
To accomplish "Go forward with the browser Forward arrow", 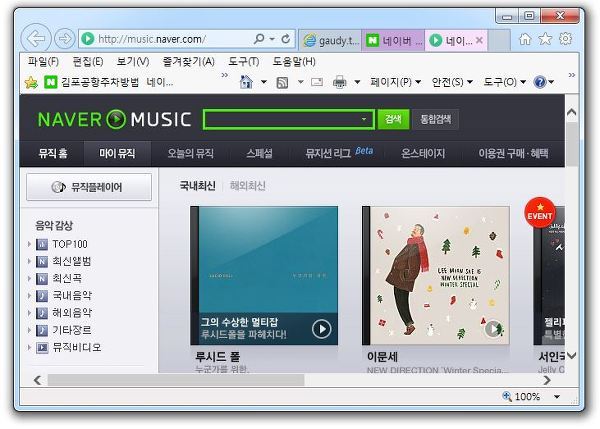I will (64, 38).
